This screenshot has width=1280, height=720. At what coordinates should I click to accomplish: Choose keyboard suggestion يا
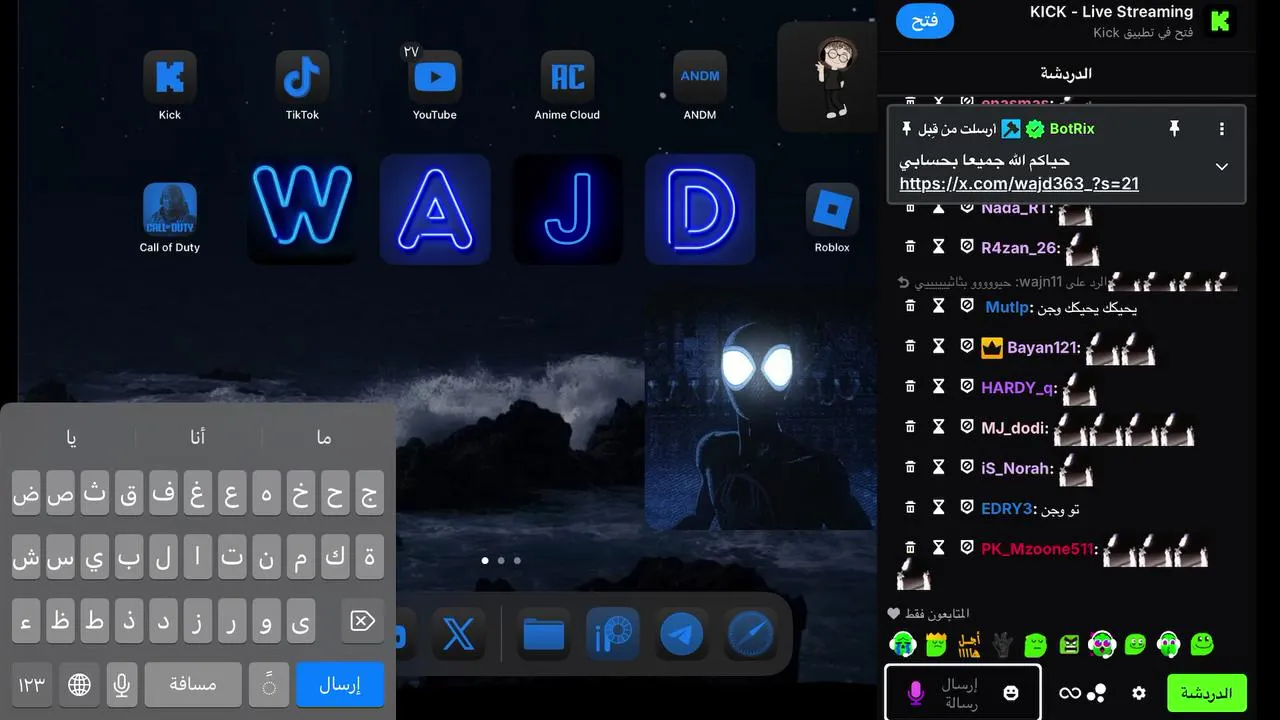pyautogui.click(x=71, y=437)
